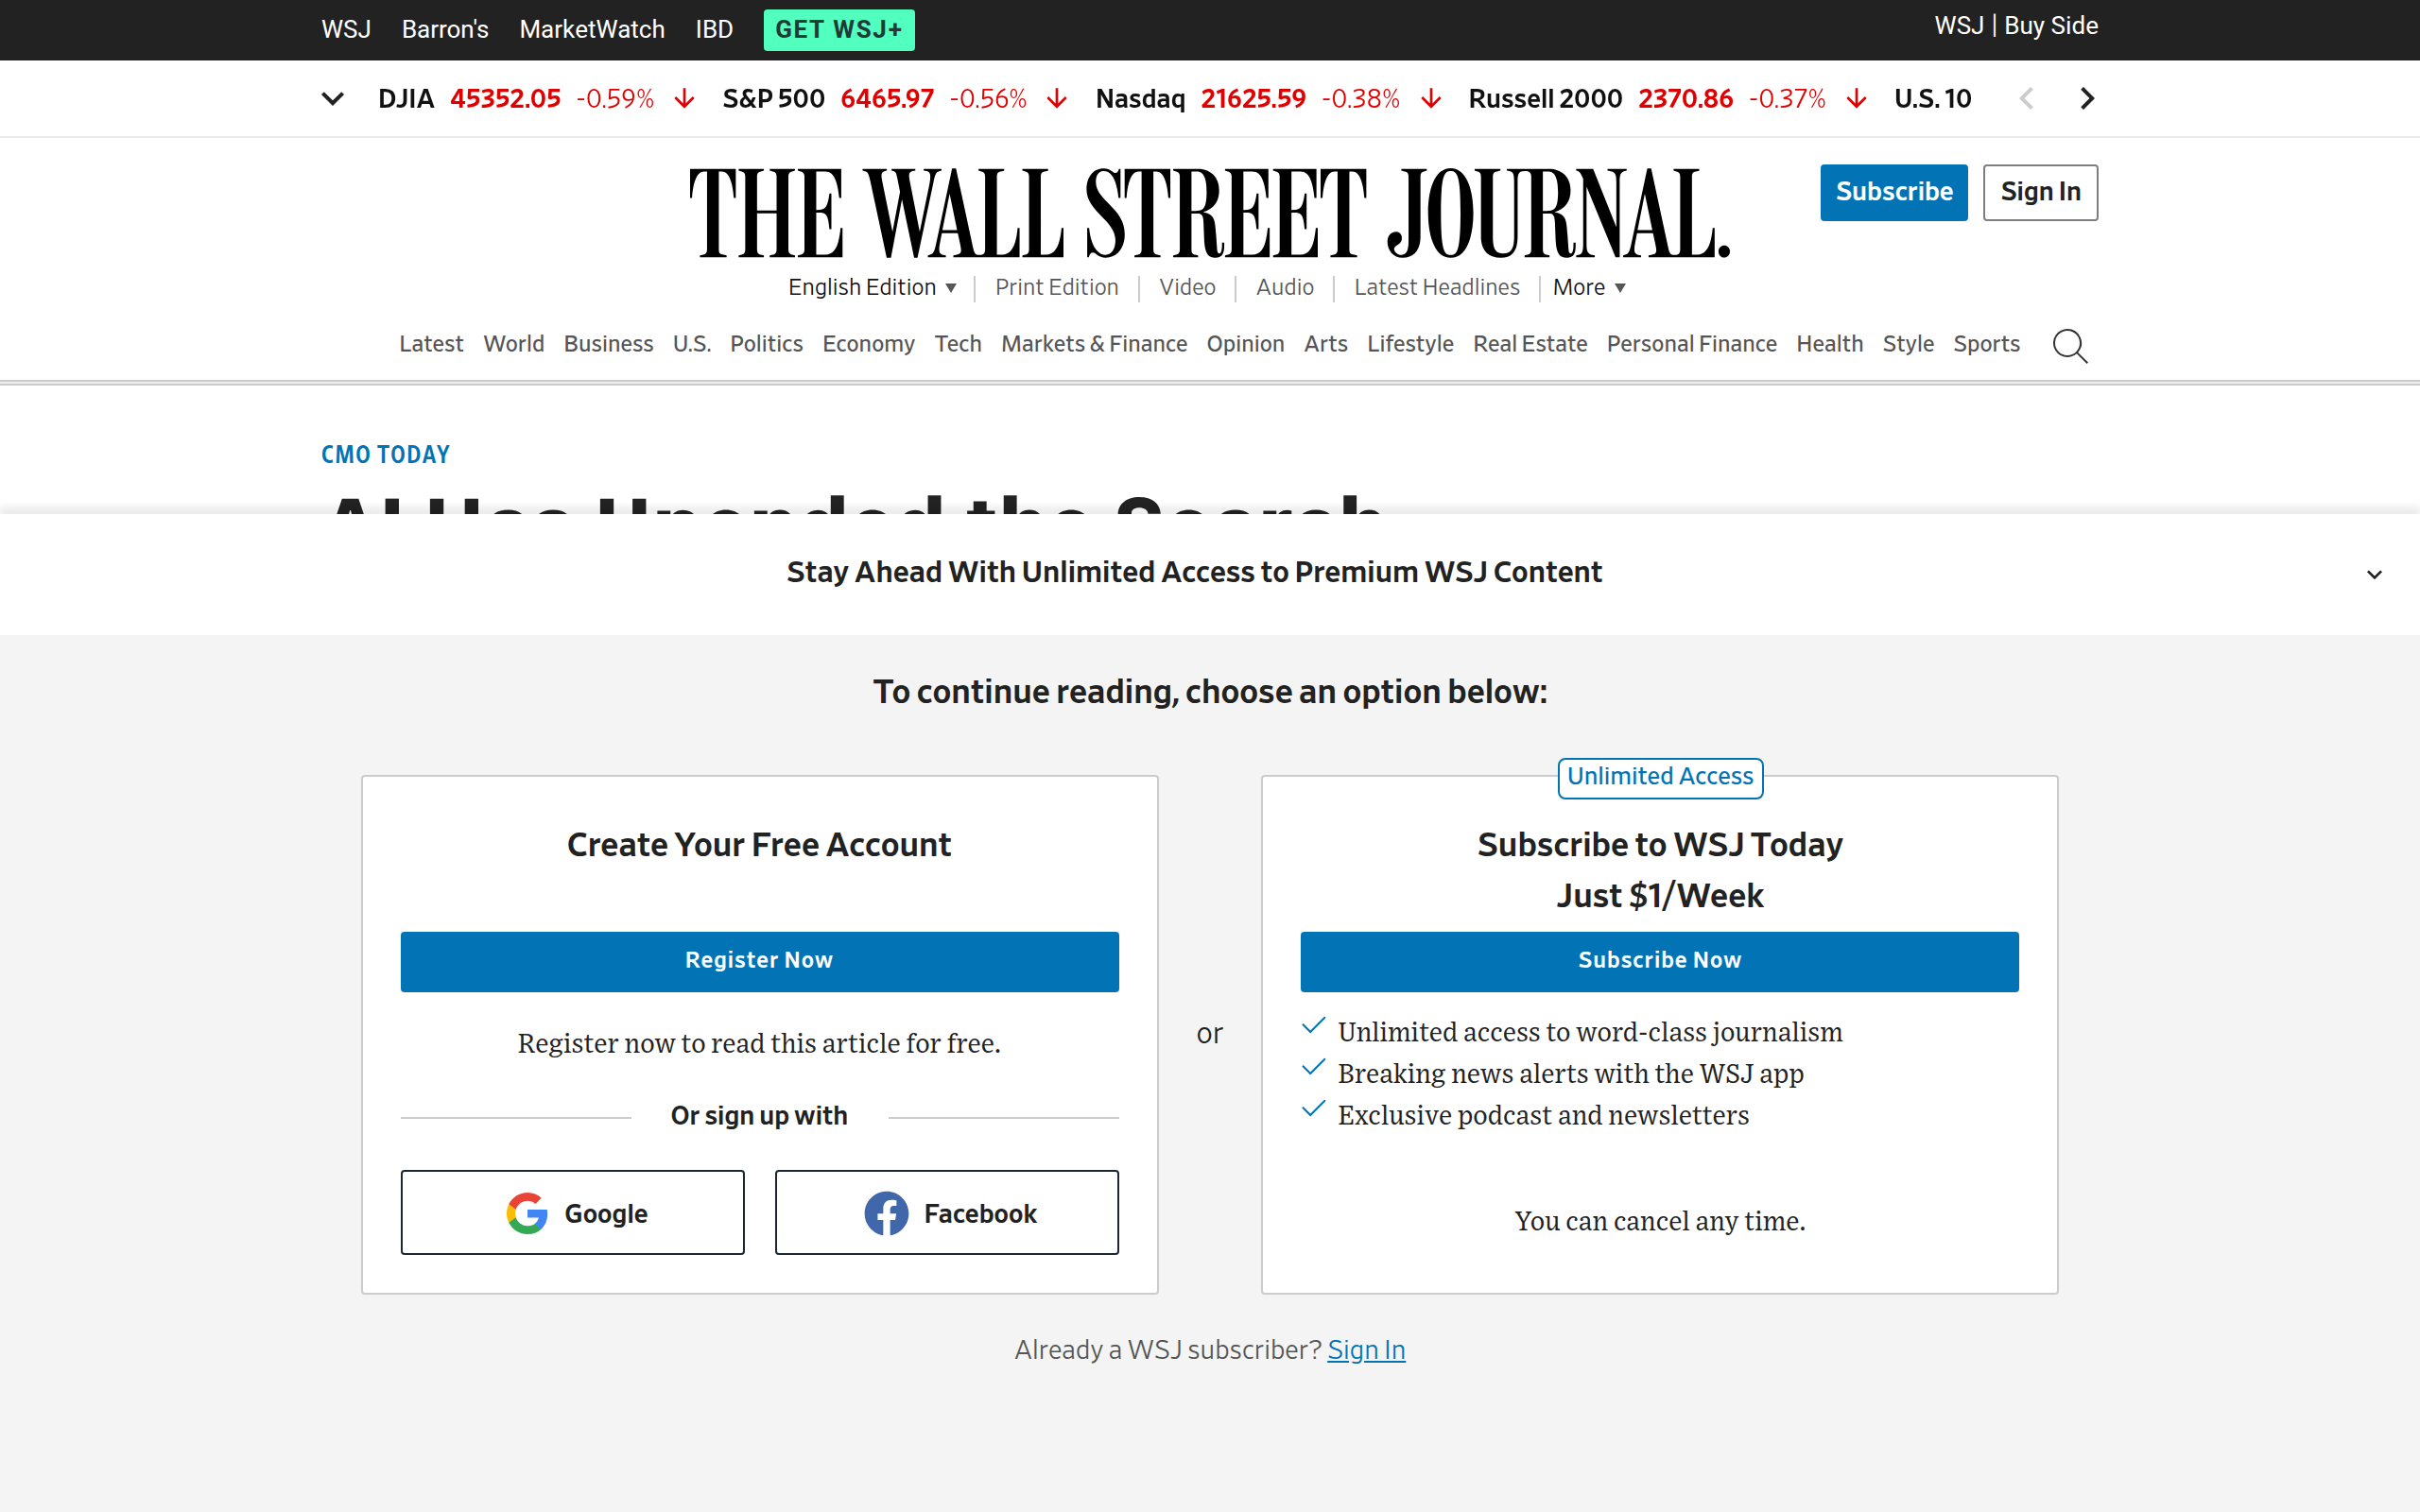Click Russell 2000 ticker value 2370.86
This screenshot has height=1512, width=2420.
coord(1685,99)
